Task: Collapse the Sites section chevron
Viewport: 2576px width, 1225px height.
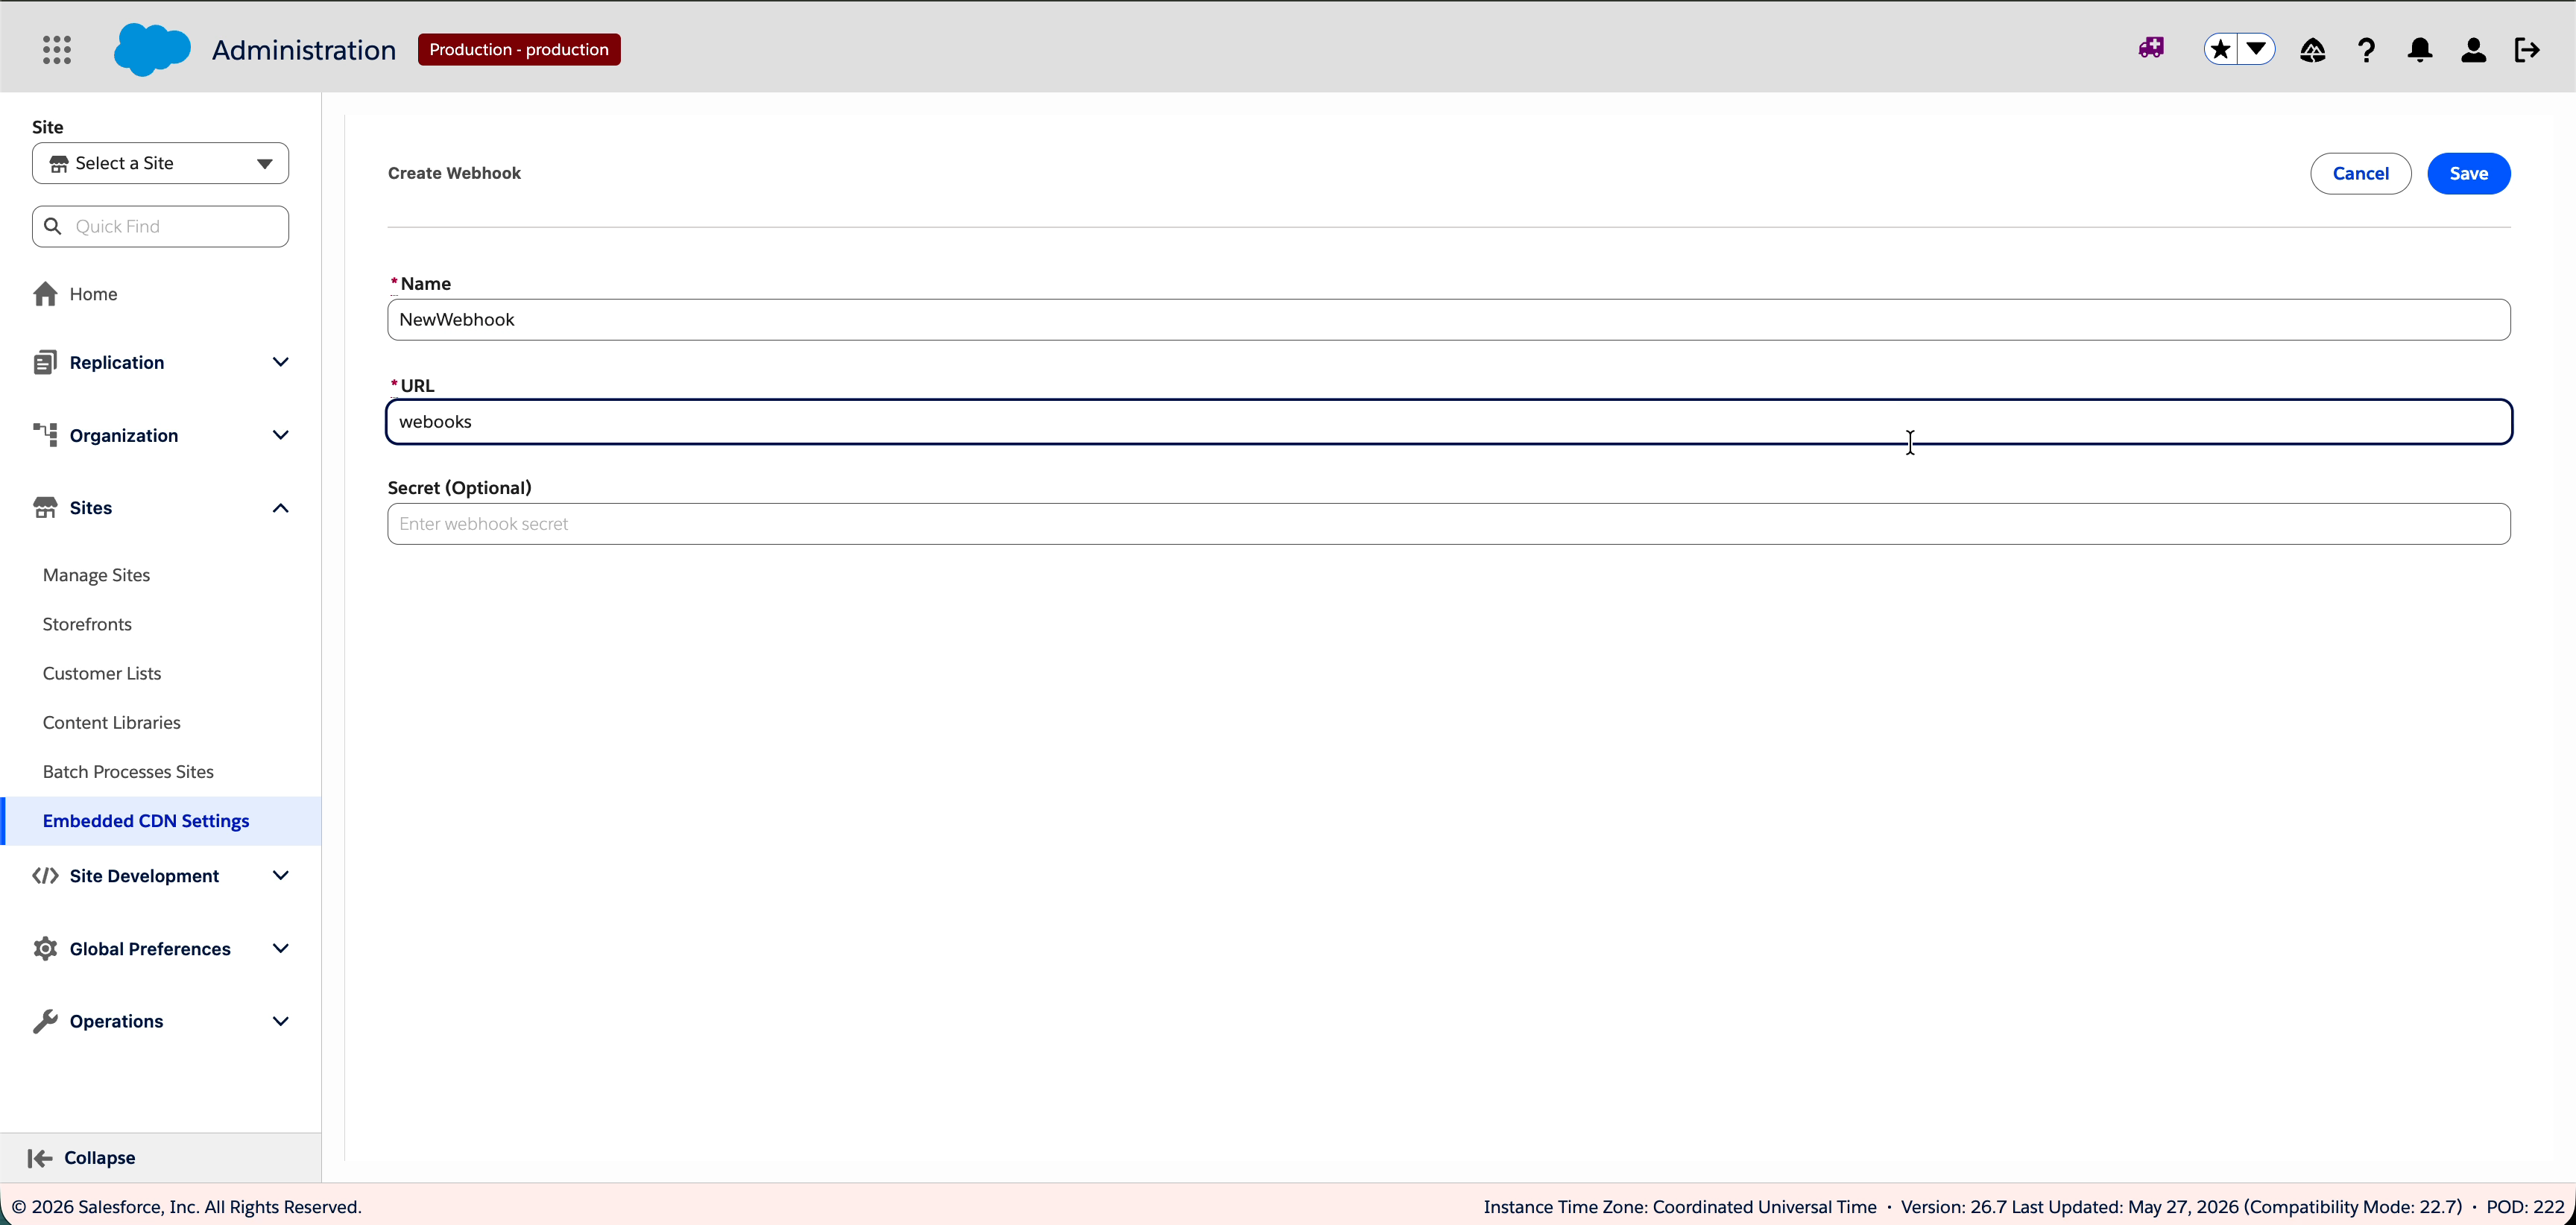Action: (280, 508)
